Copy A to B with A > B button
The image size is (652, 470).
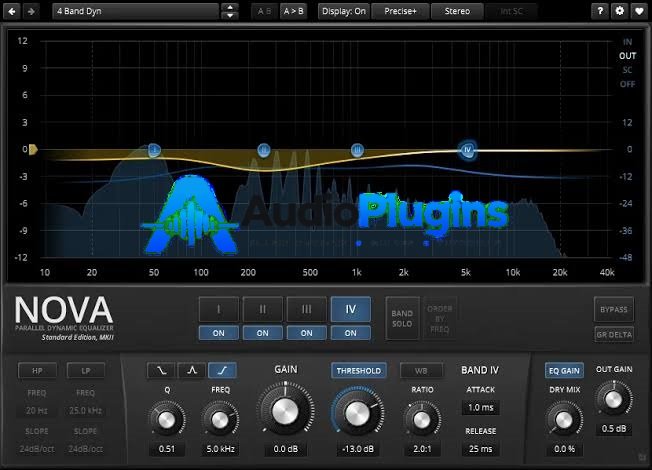(293, 11)
